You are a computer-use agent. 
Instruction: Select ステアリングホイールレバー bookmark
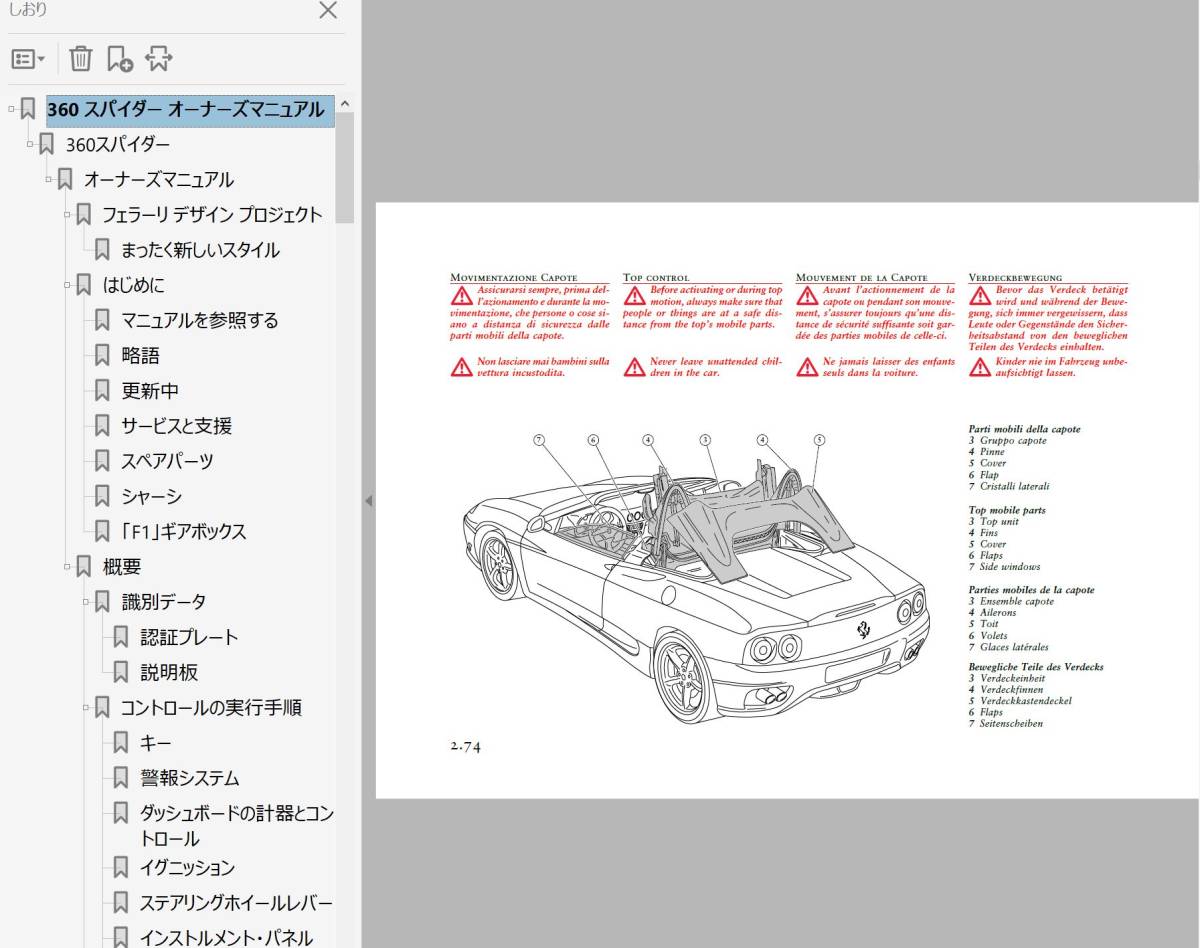(x=236, y=903)
